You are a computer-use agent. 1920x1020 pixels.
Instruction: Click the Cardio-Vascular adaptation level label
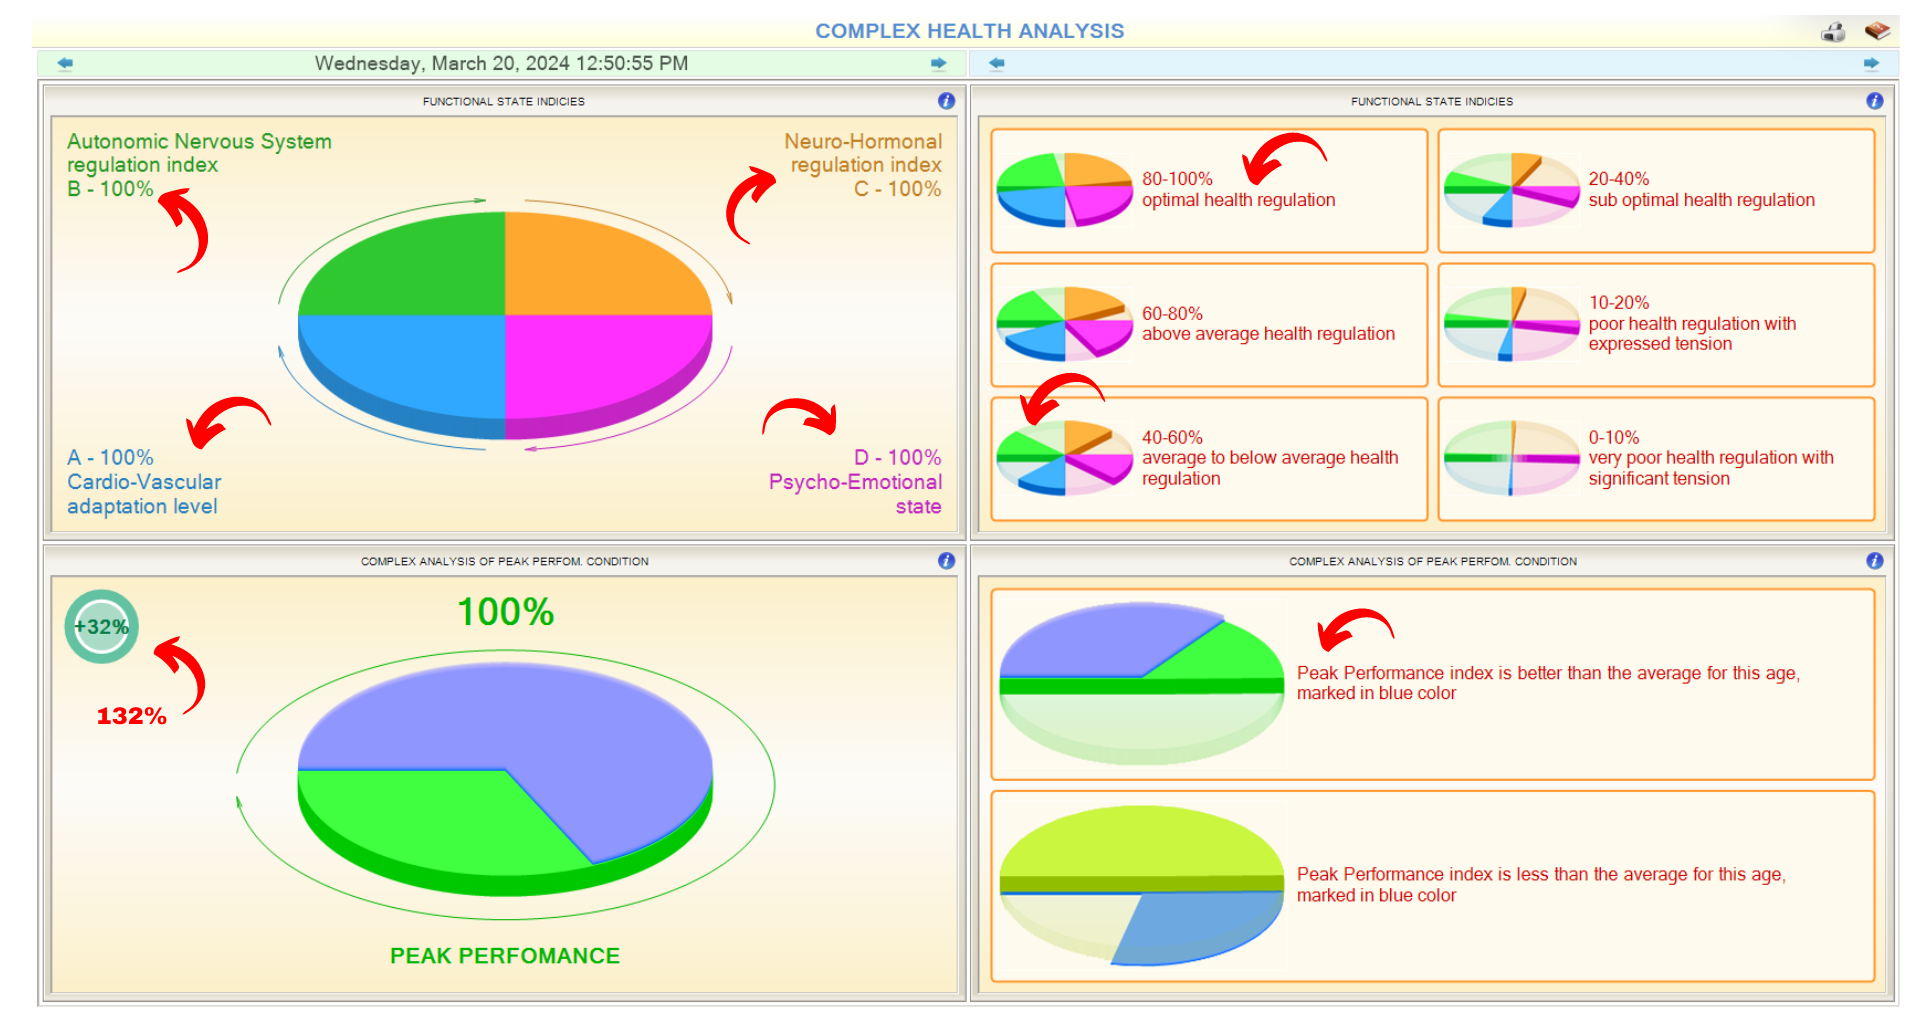tap(144, 482)
